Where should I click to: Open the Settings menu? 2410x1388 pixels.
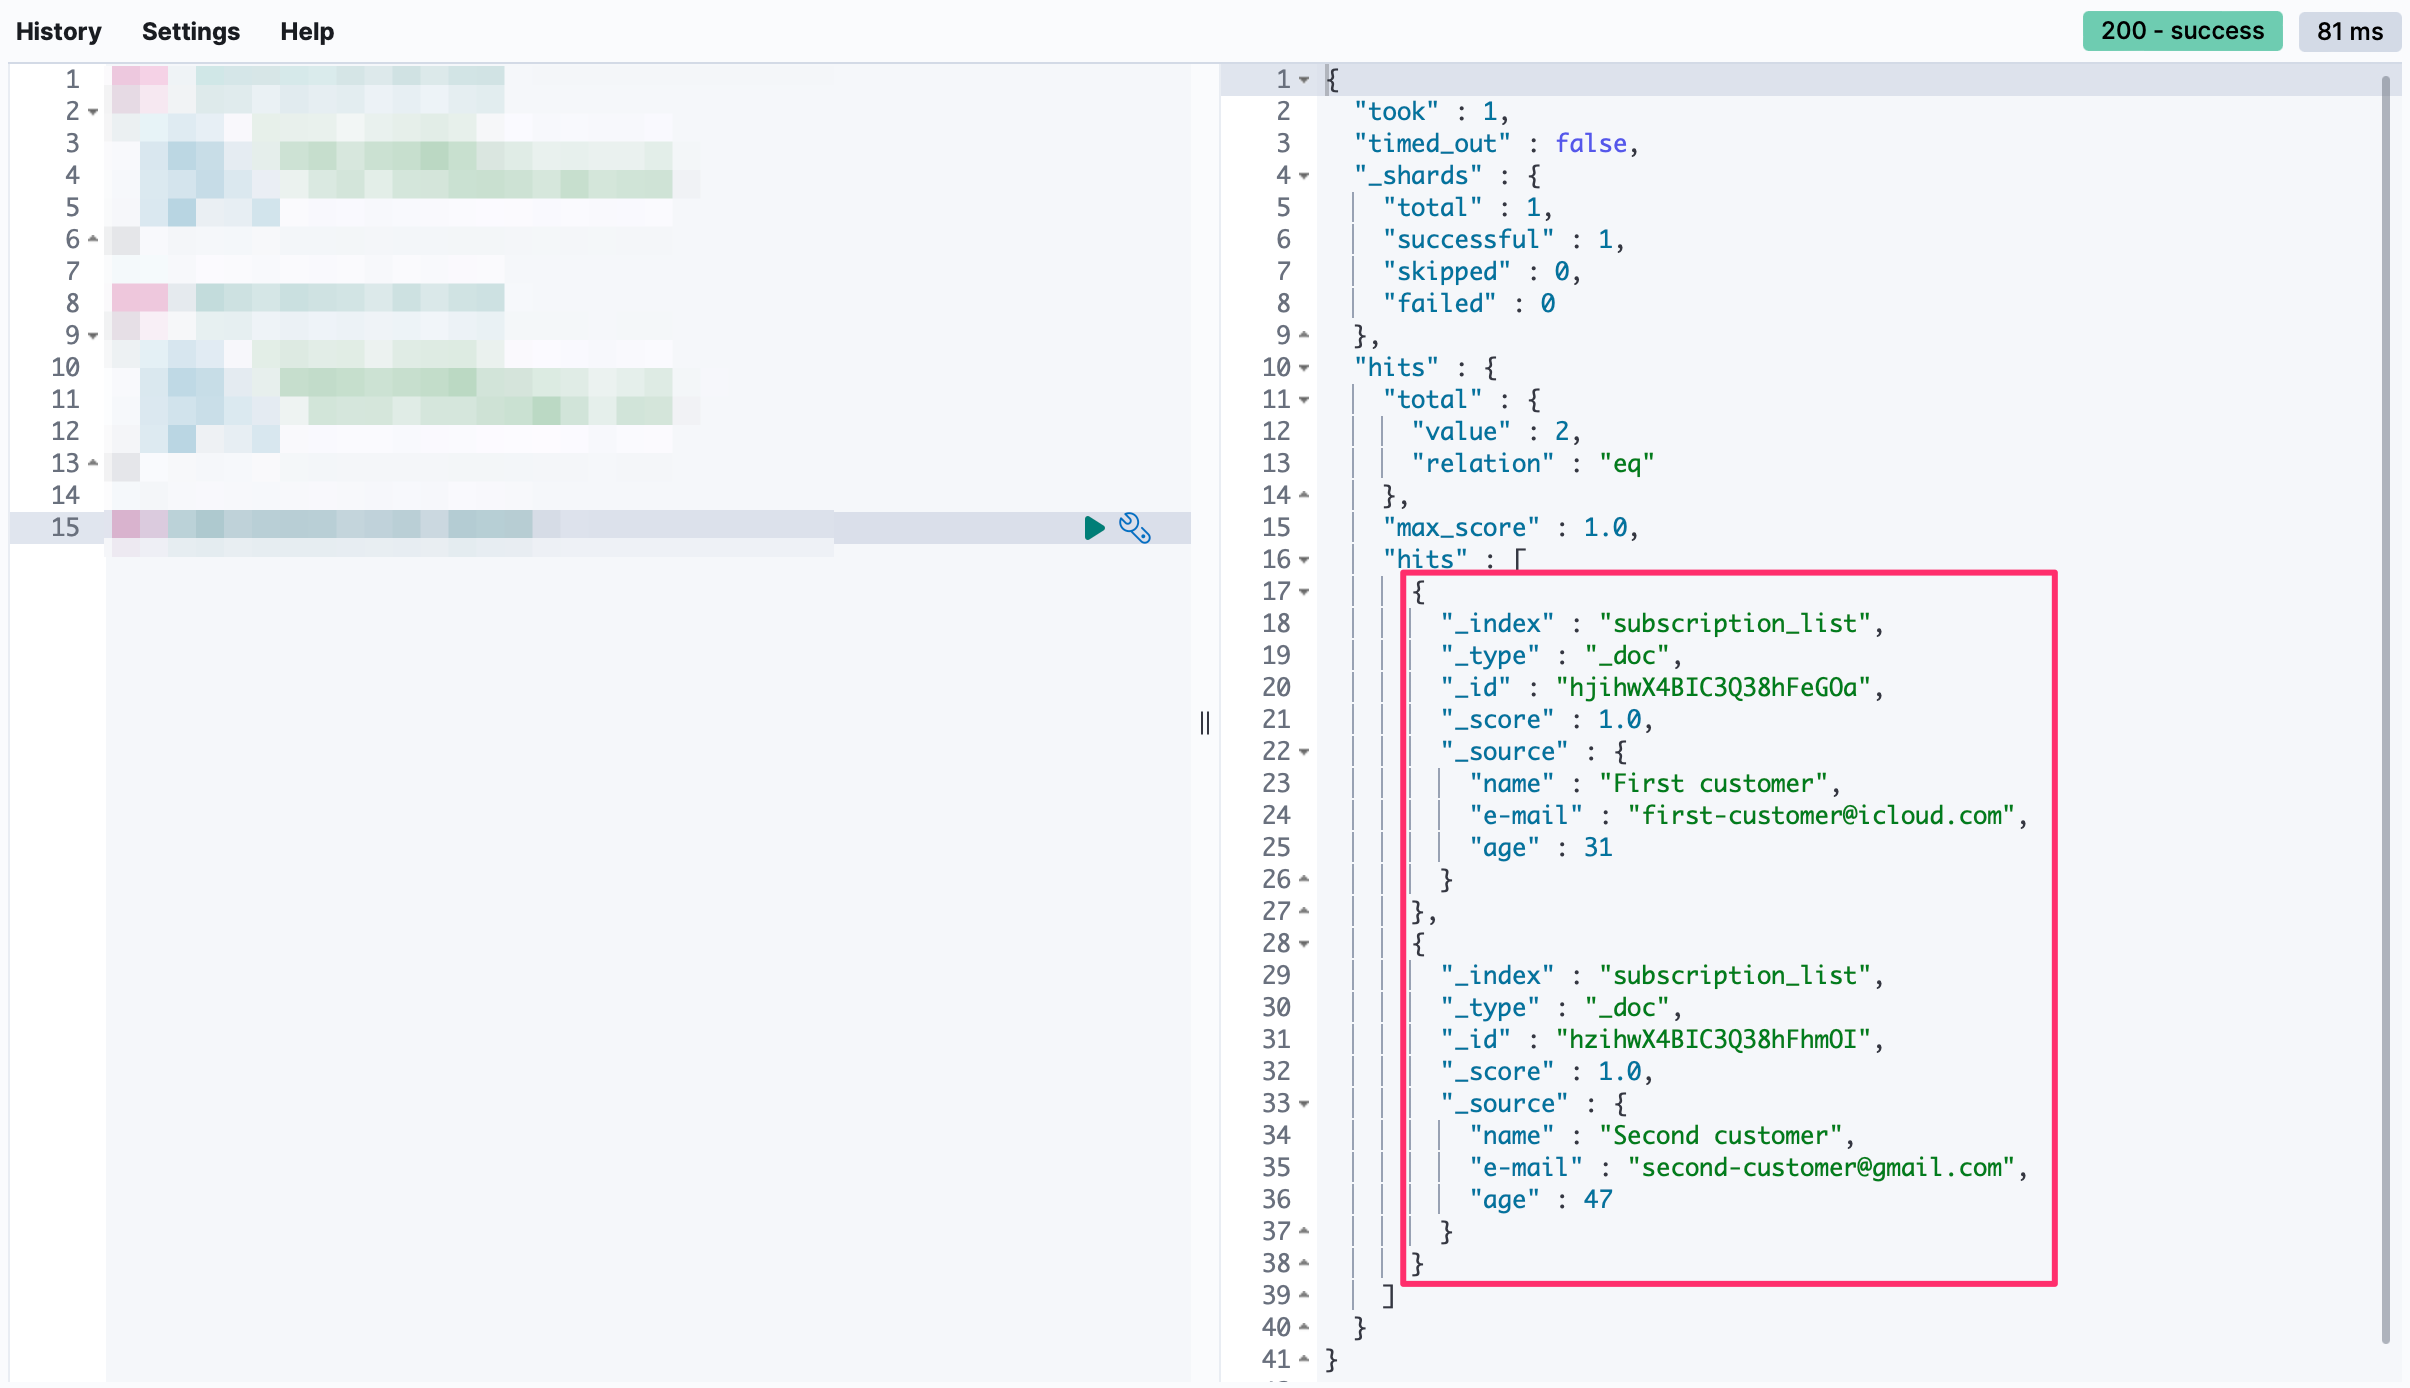(x=190, y=31)
